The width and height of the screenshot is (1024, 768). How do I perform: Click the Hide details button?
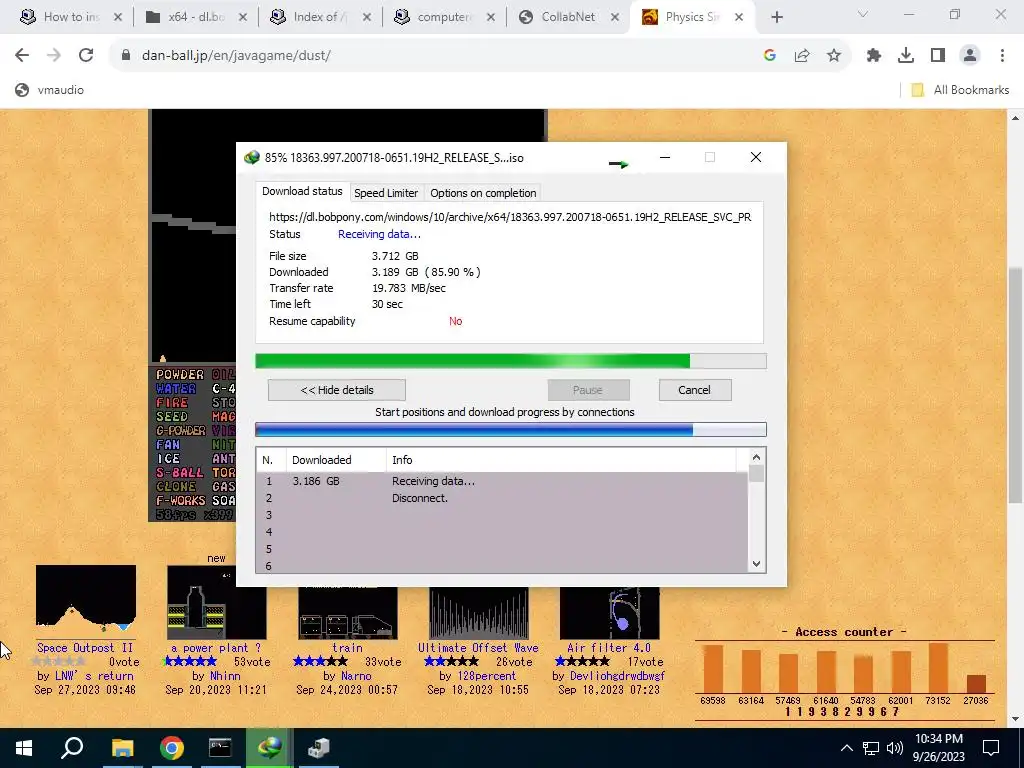tap(337, 390)
